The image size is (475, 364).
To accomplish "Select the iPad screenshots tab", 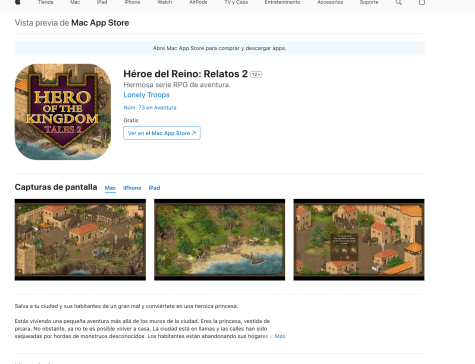I will pos(154,188).
